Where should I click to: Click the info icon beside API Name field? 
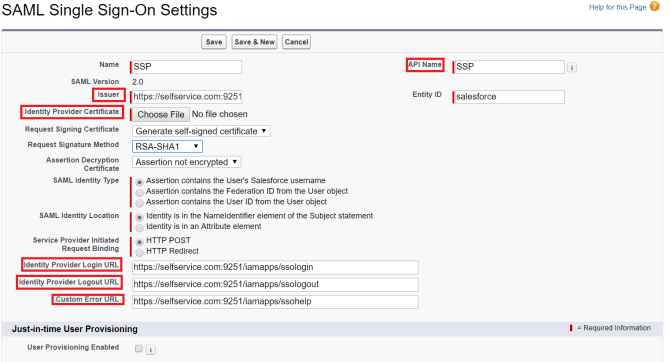click(572, 68)
